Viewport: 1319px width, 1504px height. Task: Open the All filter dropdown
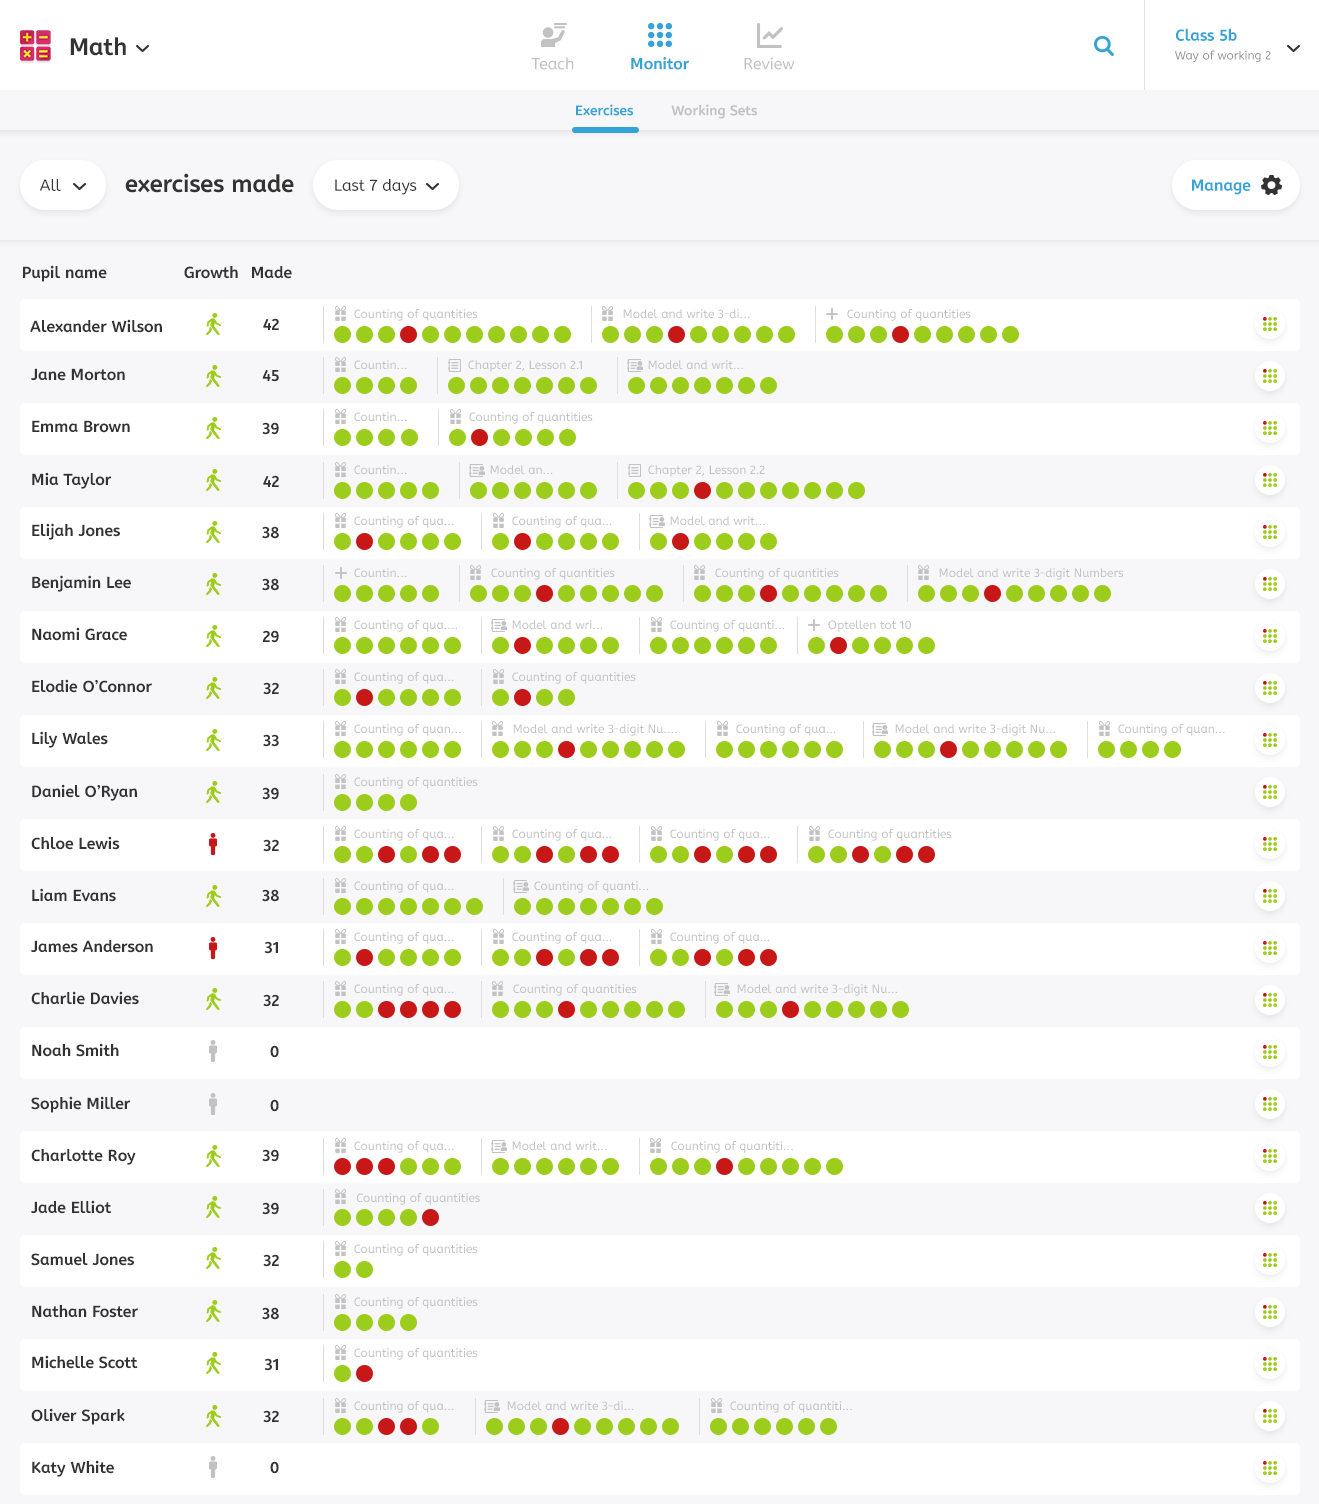pos(63,185)
